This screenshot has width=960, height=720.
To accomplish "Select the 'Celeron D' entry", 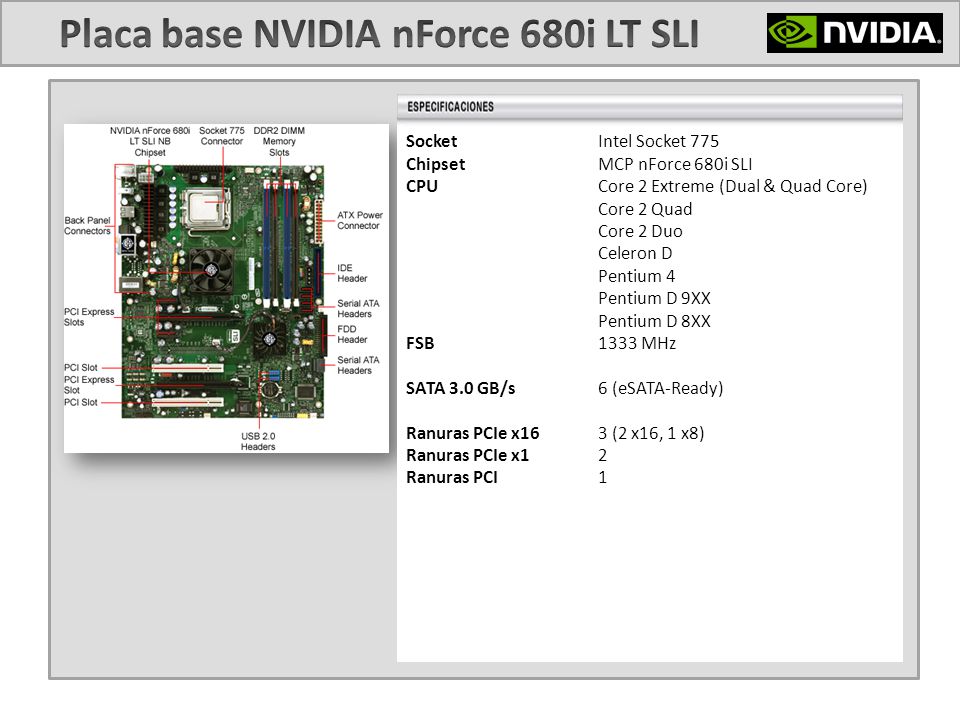I will click(x=635, y=253).
